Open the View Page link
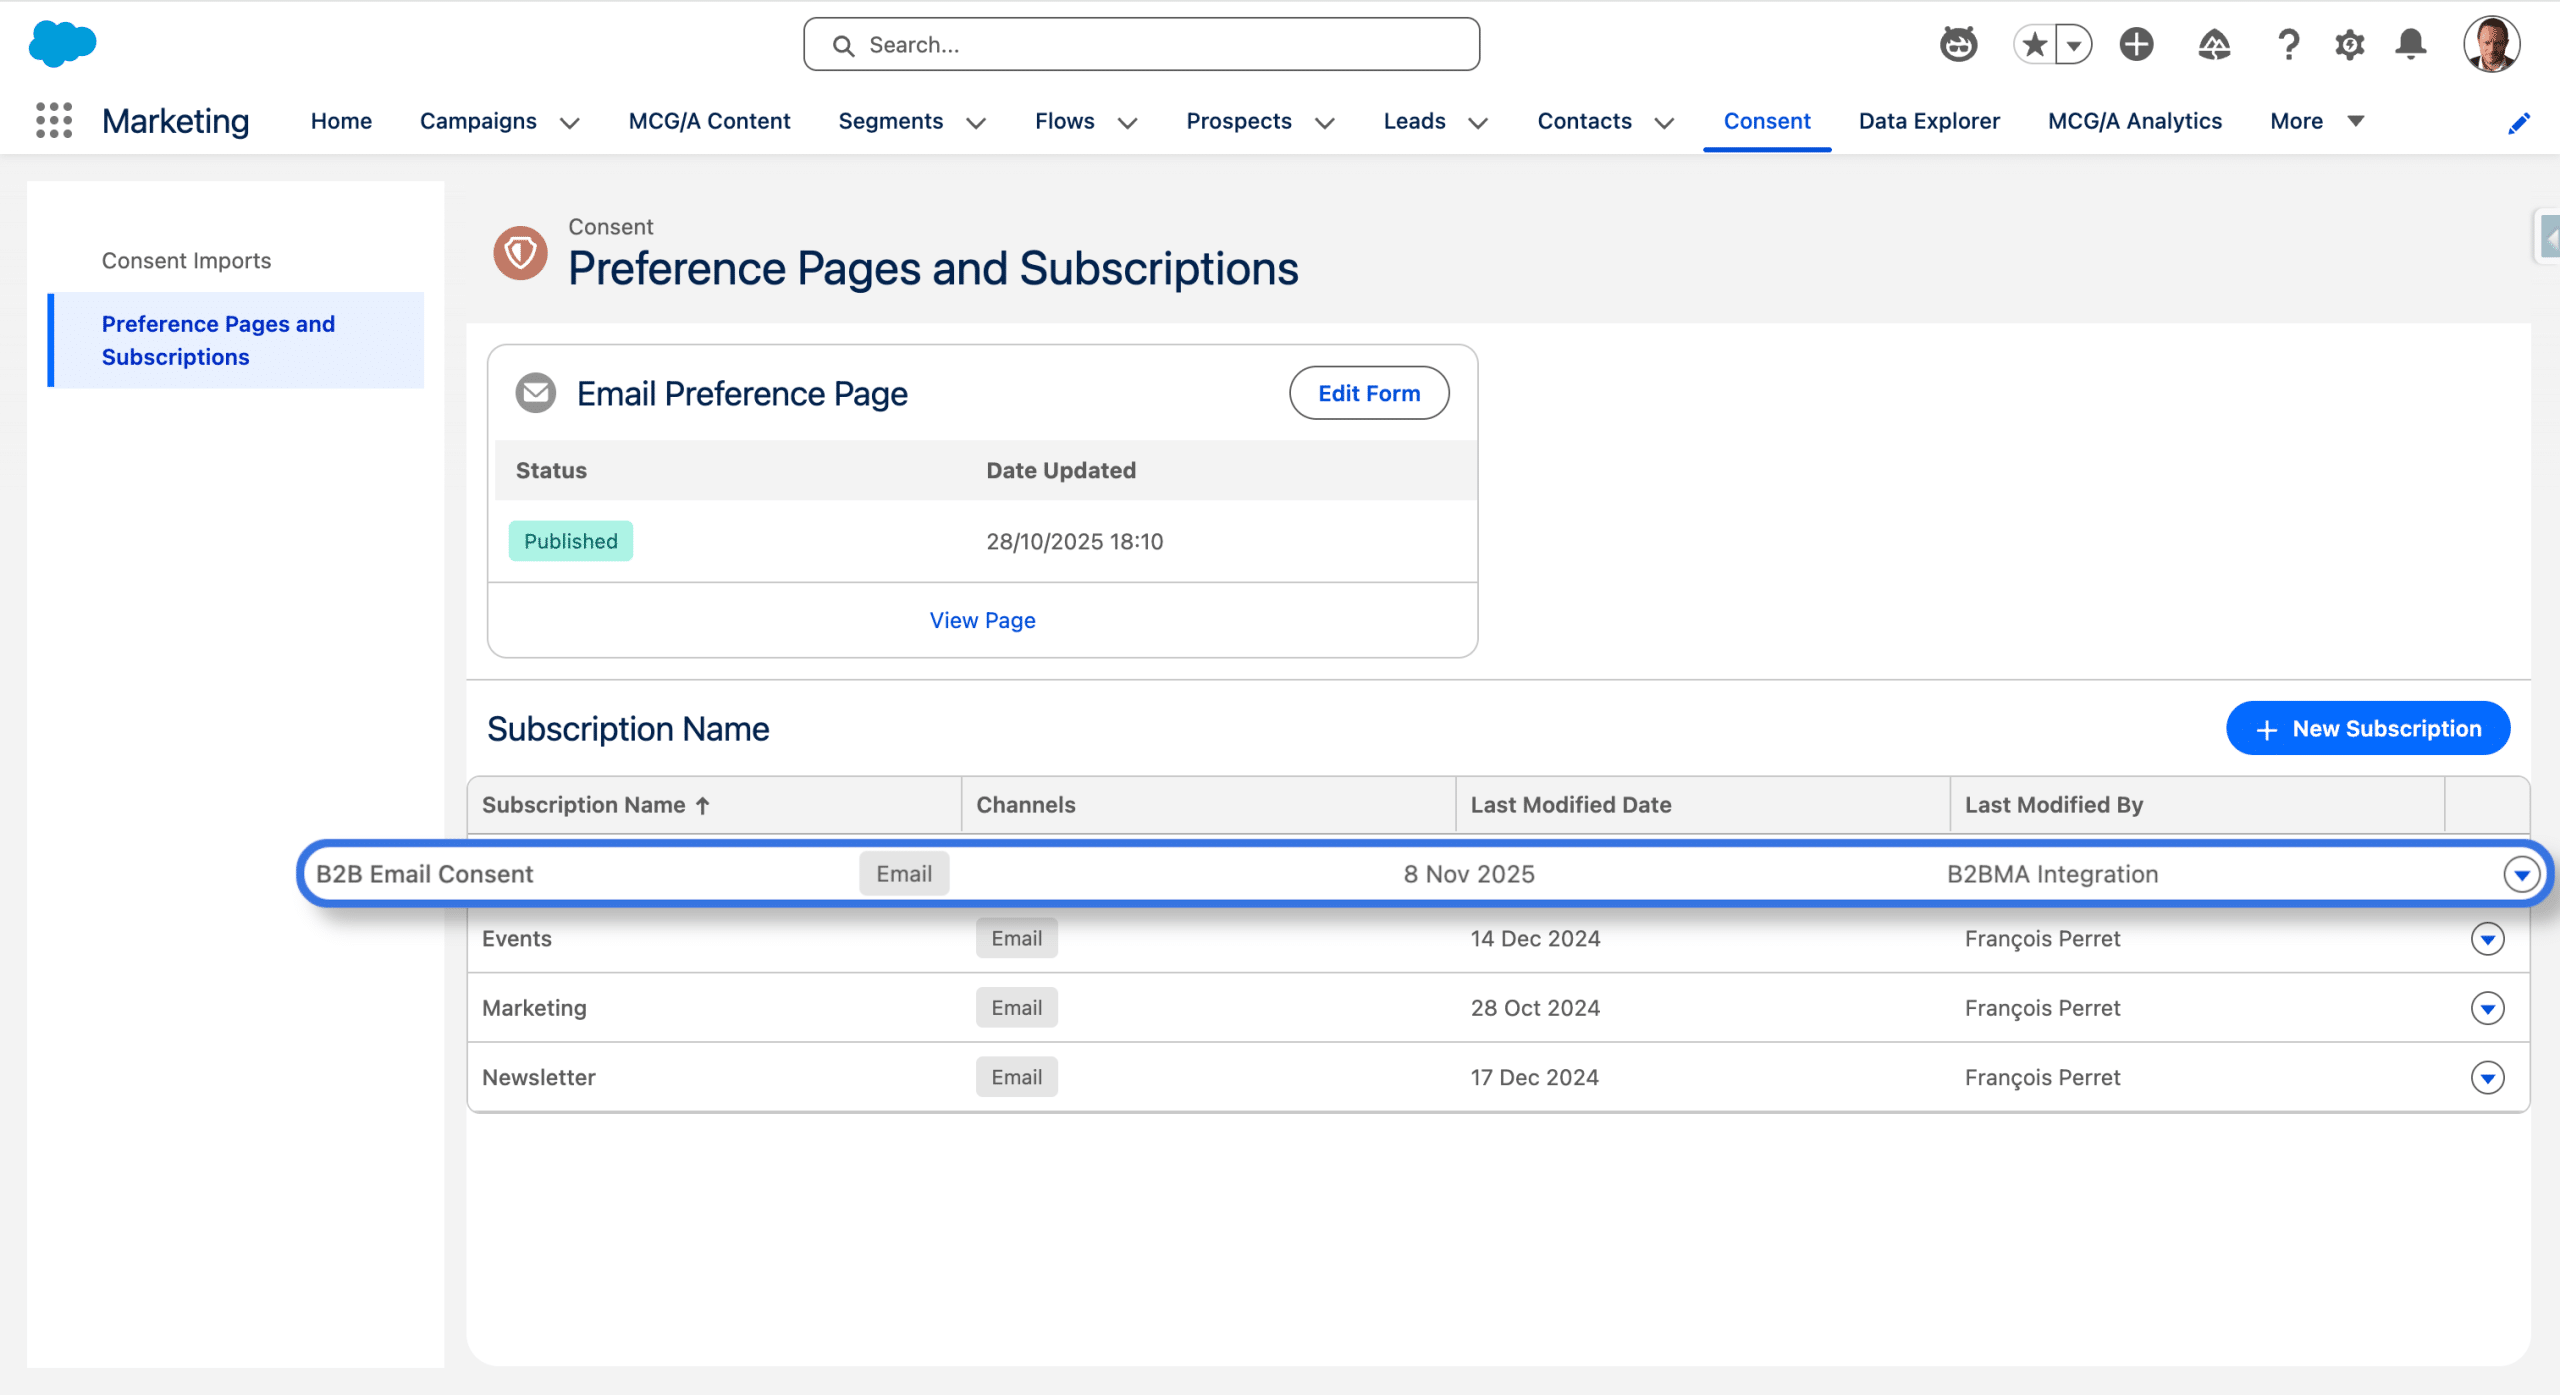Viewport: 2560px width, 1395px height. pos(982,620)
